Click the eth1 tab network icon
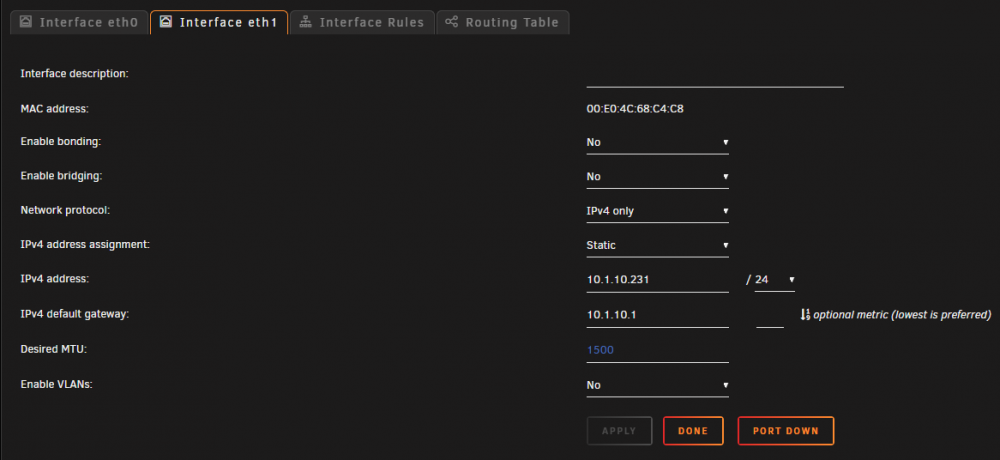 [165, 22]
